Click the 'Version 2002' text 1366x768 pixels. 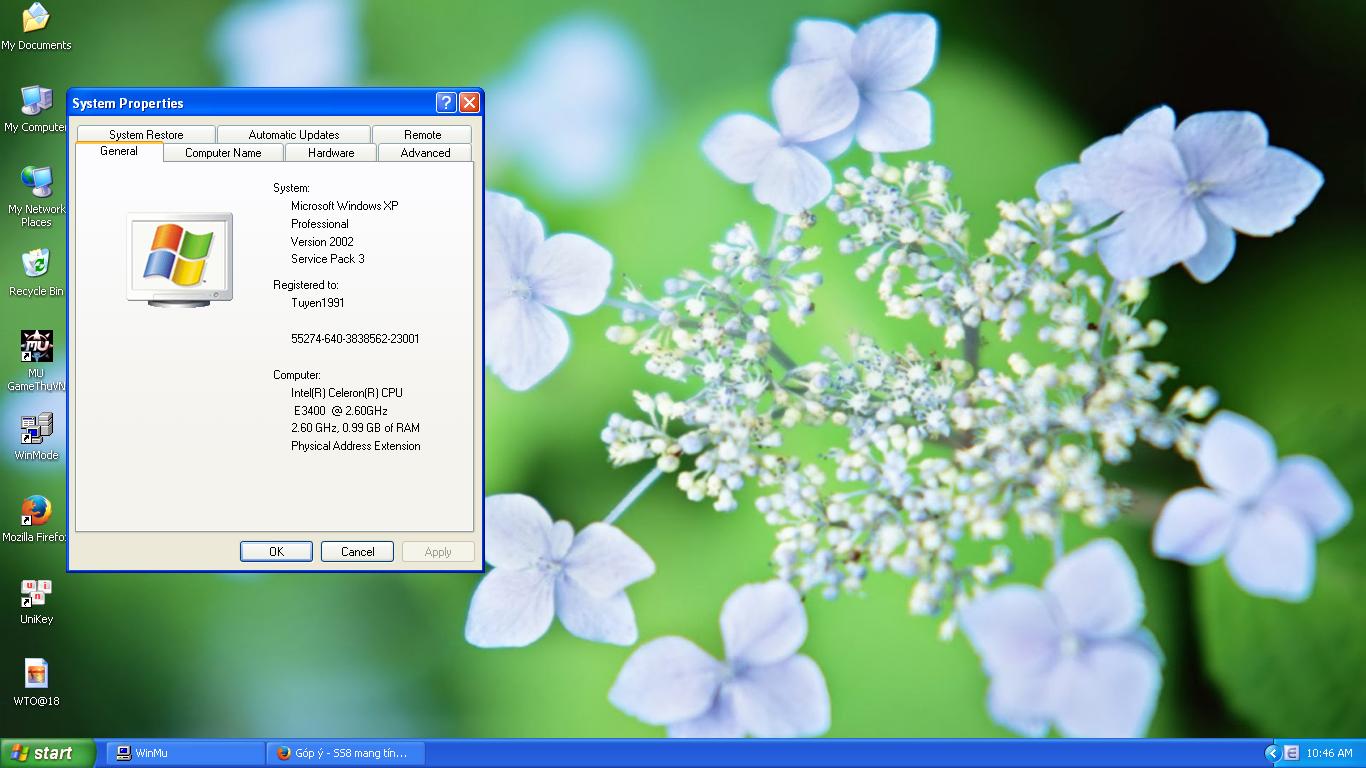(x=322, y=242)
